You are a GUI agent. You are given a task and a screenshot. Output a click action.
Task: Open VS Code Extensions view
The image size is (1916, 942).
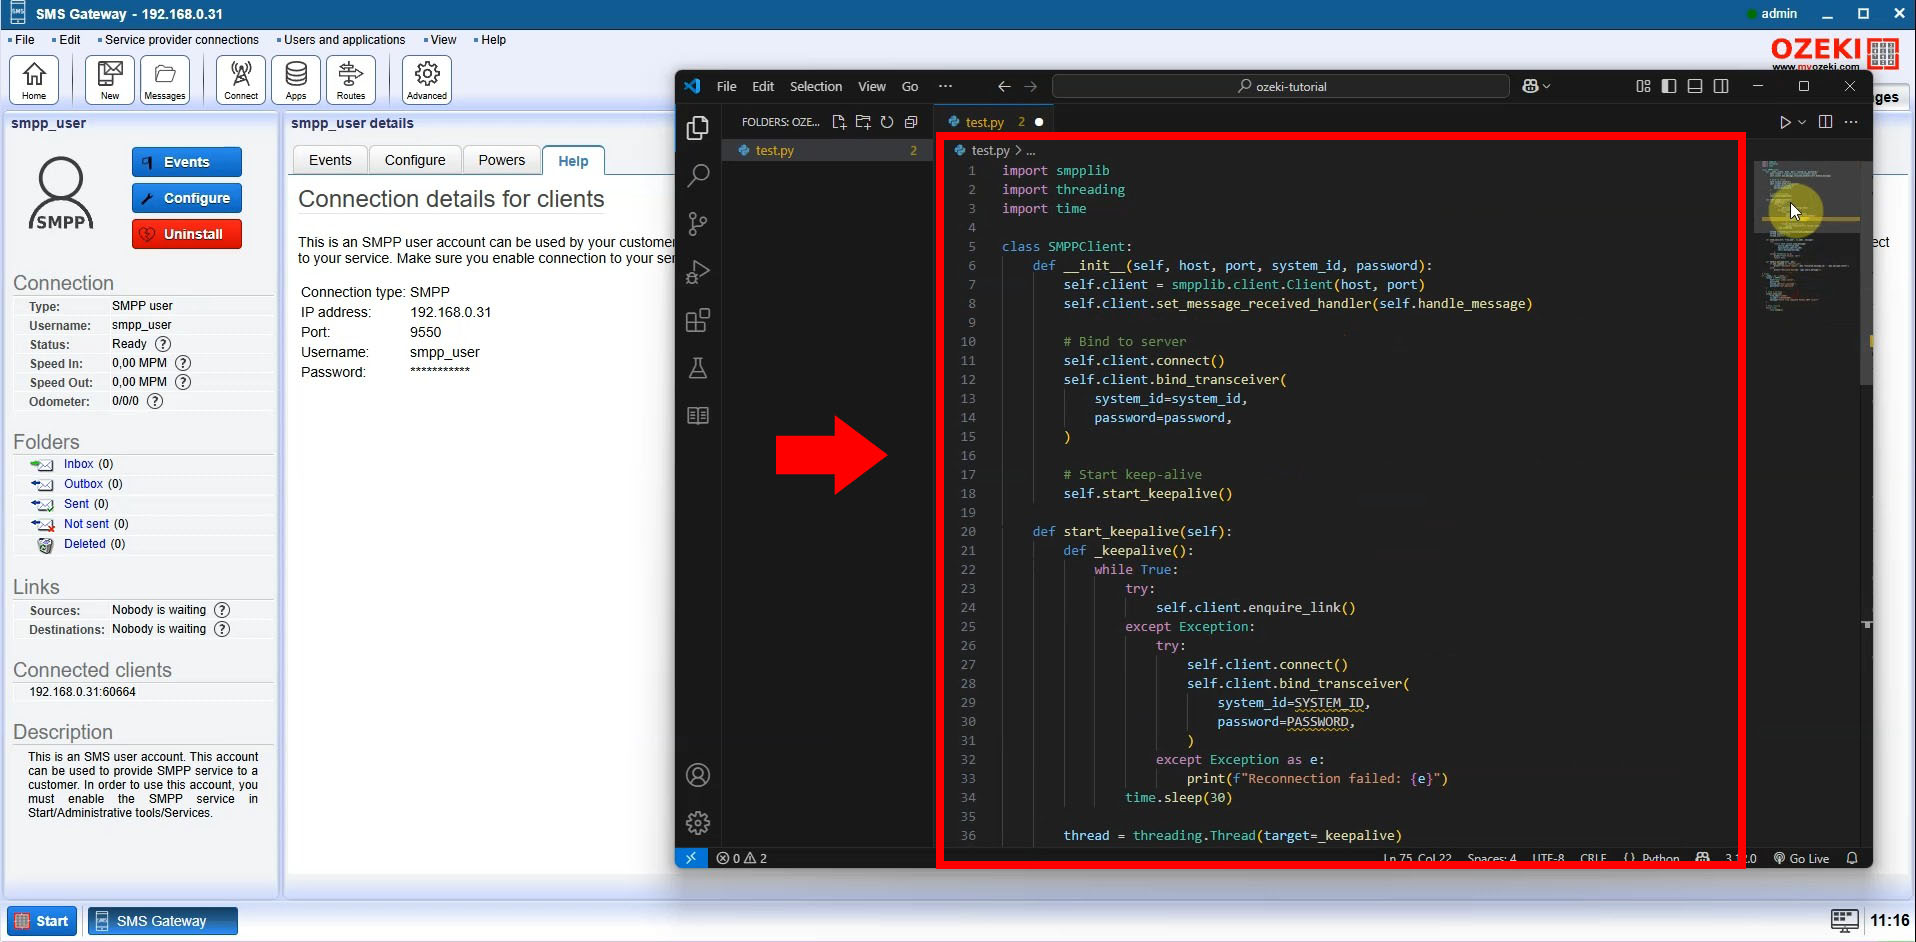tap(698, 320)
